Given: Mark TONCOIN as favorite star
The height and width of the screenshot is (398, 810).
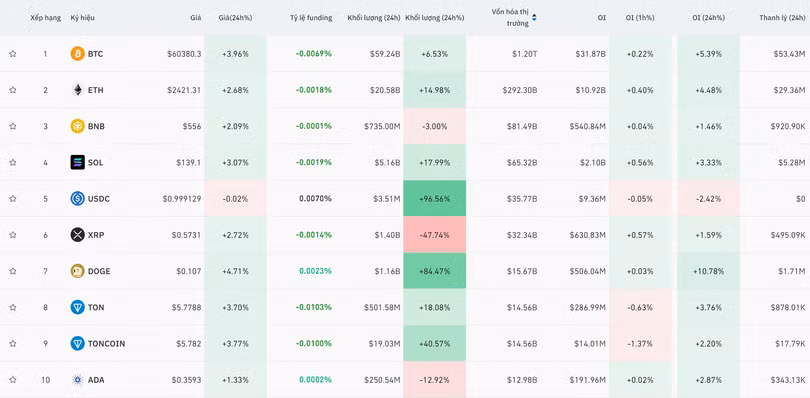Looking at the screenshot, I should [13, 343].
